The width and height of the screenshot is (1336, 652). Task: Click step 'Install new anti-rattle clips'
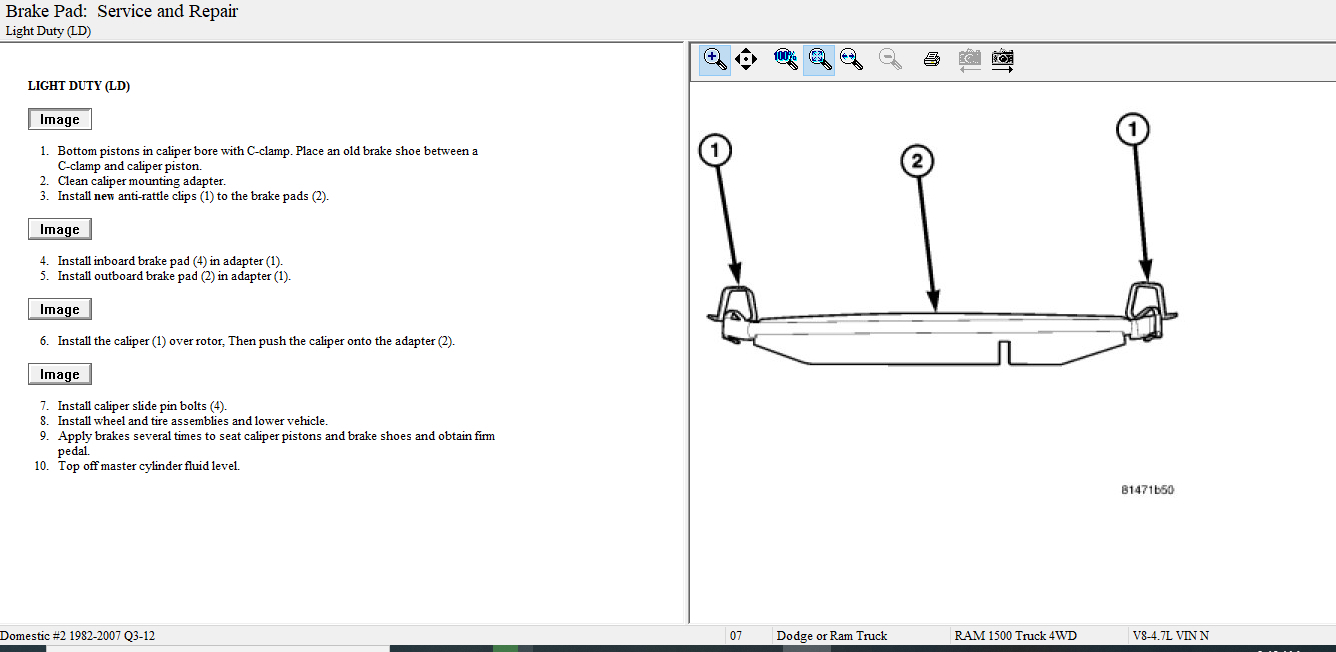click(193, 196)
